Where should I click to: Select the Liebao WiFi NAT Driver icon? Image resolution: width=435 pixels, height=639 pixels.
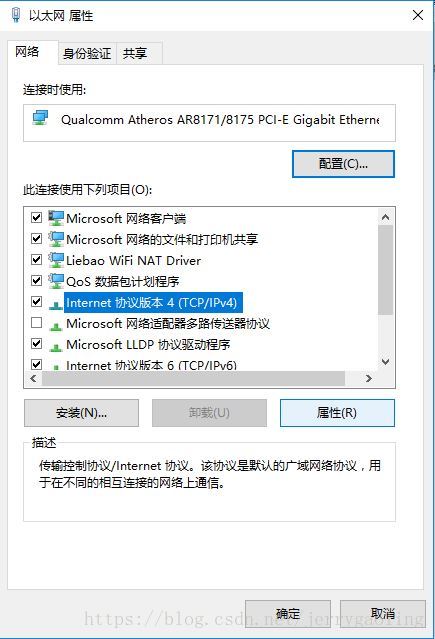[x=56, y=260]
